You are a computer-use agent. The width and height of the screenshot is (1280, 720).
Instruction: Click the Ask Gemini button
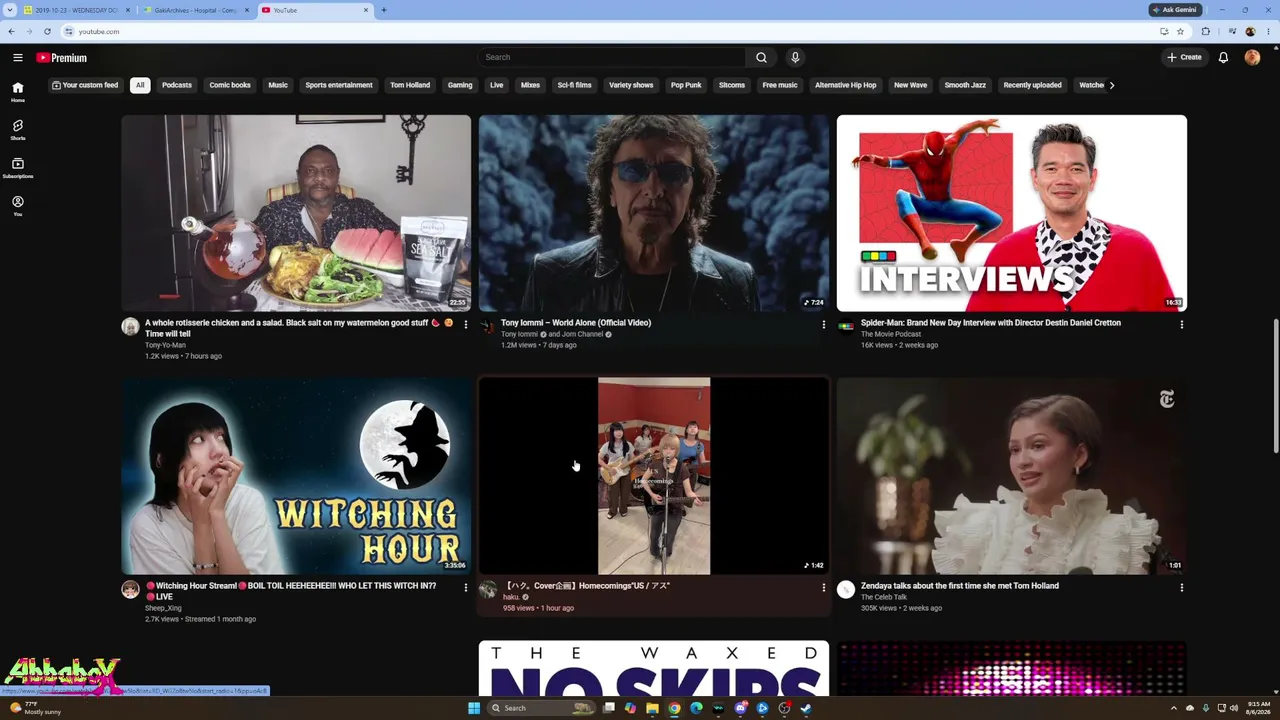[1175, 10]
